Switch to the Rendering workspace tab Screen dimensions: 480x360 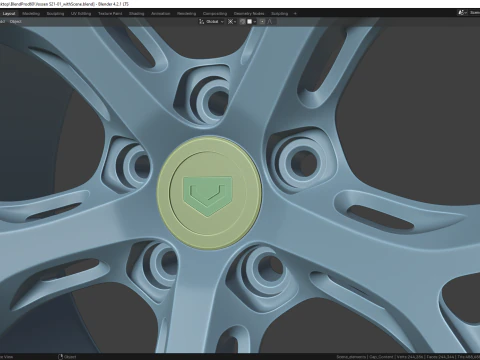[x=187, y=14]
